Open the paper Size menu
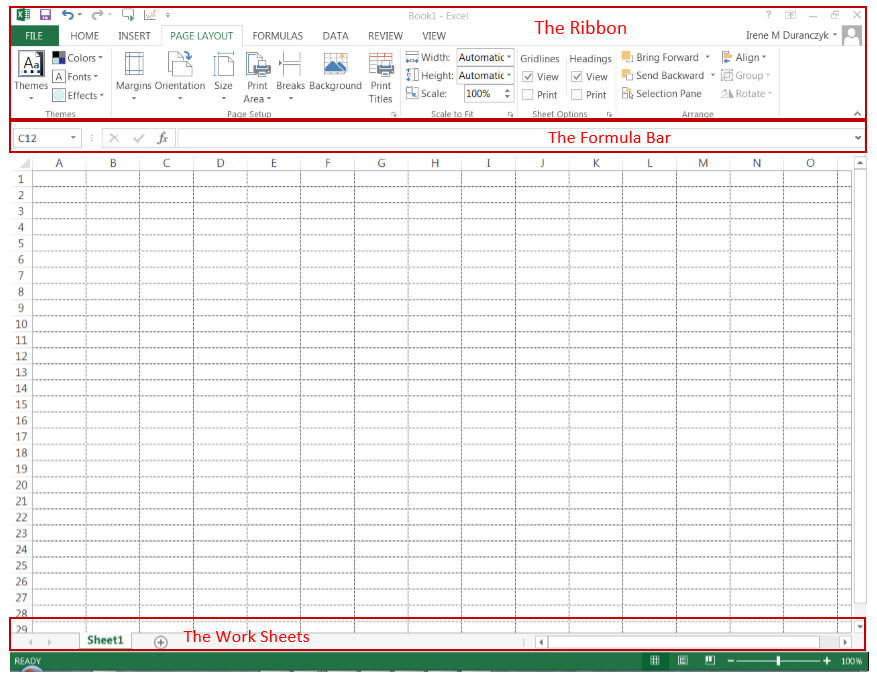Screen dimensions: 877x679 pos(223,76)
